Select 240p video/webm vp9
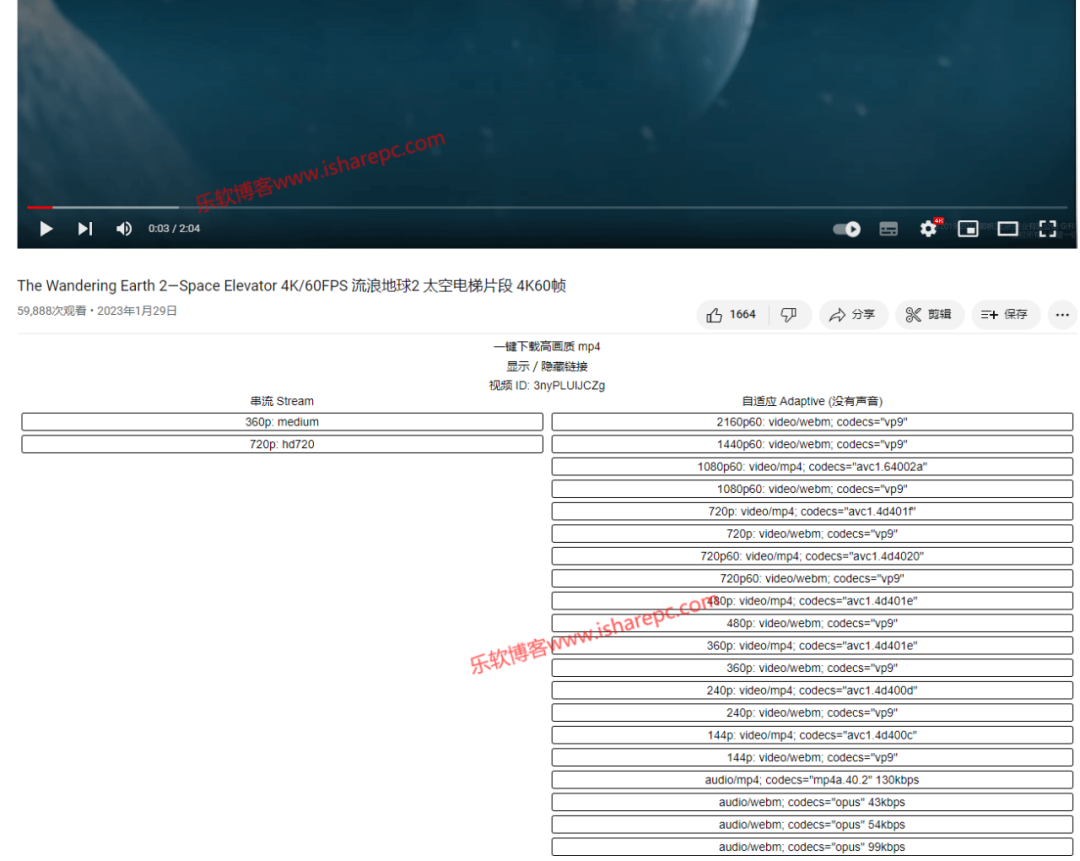Screen dimensions: 1080x861 pos(812,713)
